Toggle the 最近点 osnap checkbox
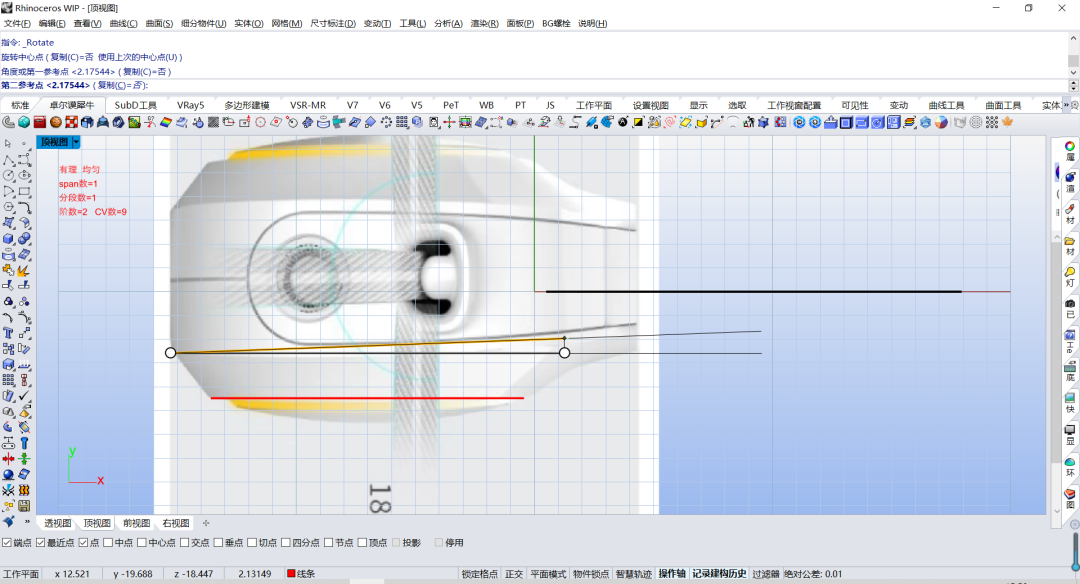Screen dimensions: 1080x584 (x=41, y=543)
